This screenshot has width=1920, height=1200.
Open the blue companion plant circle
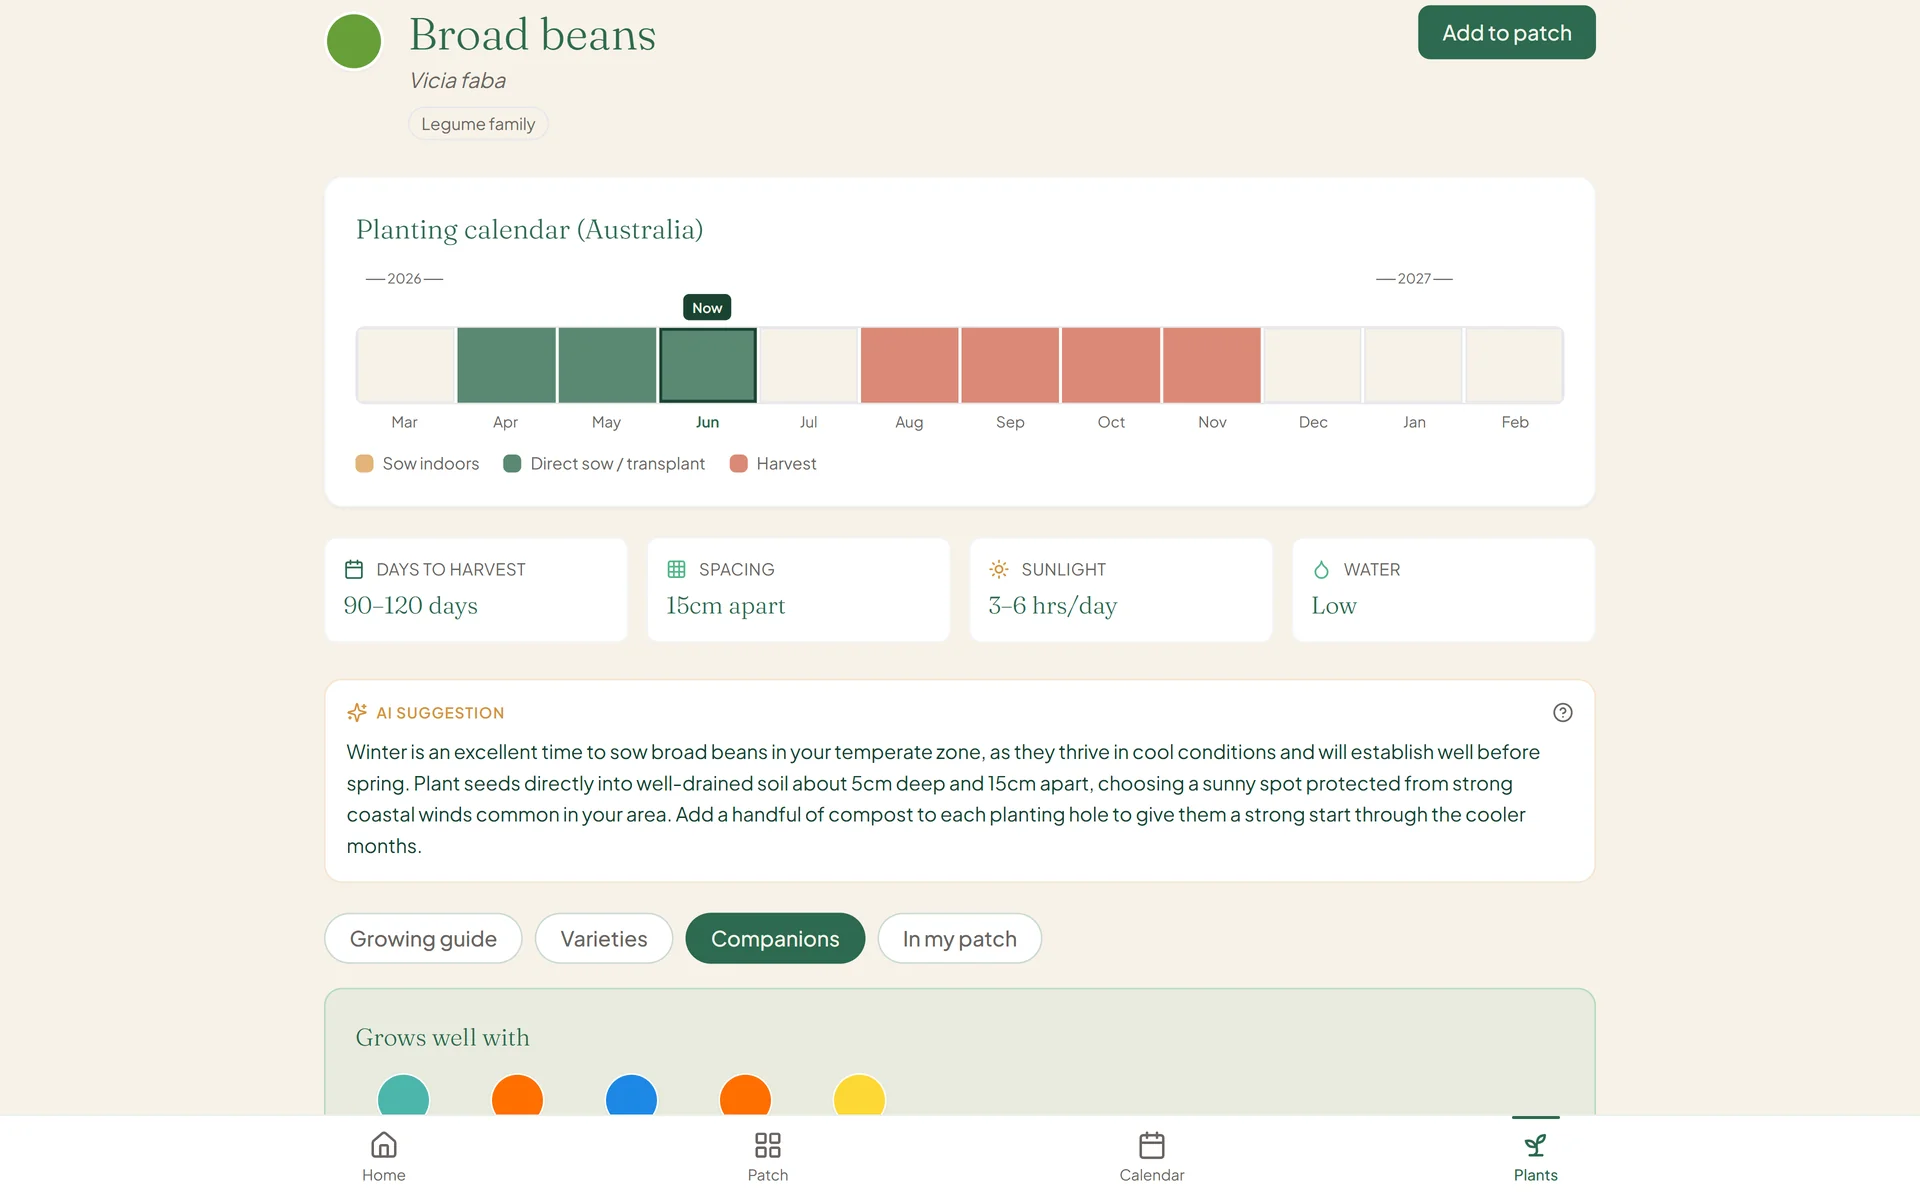coord(631,1096)
